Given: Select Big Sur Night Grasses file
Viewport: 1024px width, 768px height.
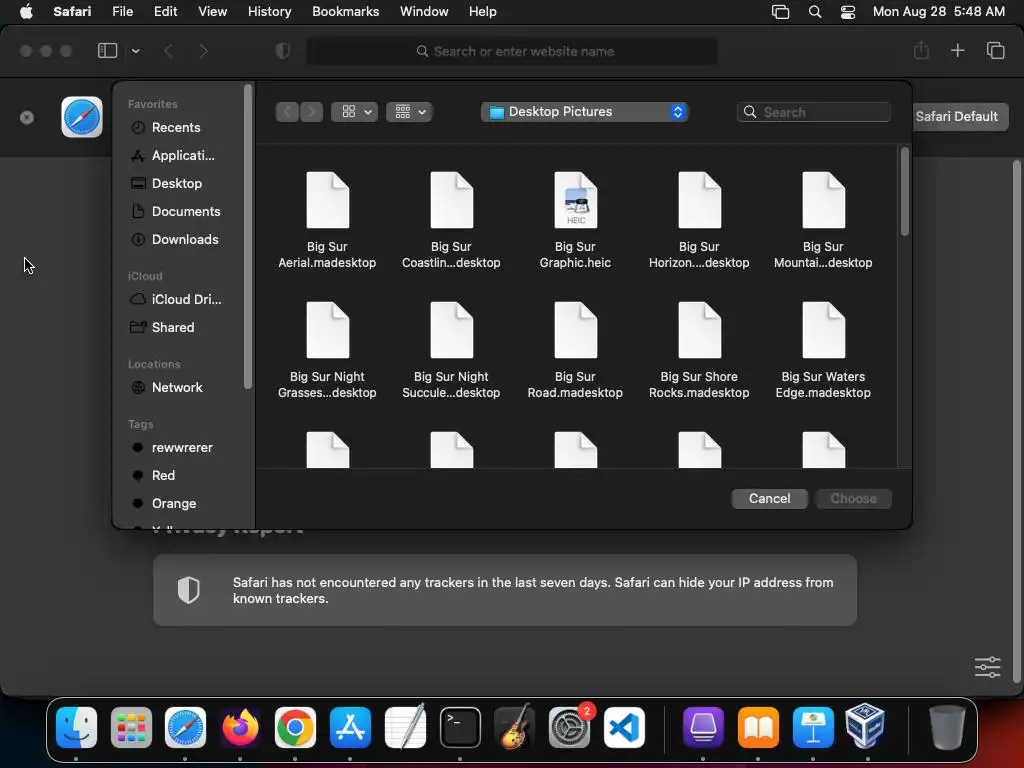Looking at the screenshot, I should (x=327, y=350).
